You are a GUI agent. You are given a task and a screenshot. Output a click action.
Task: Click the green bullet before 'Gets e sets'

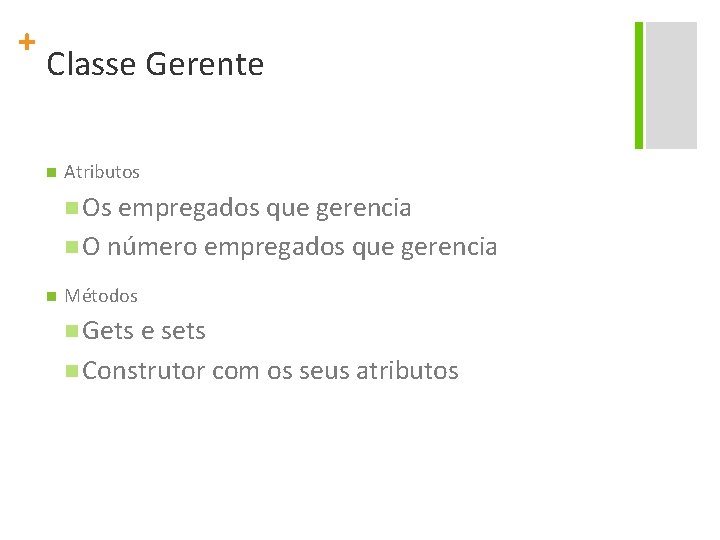71,332
